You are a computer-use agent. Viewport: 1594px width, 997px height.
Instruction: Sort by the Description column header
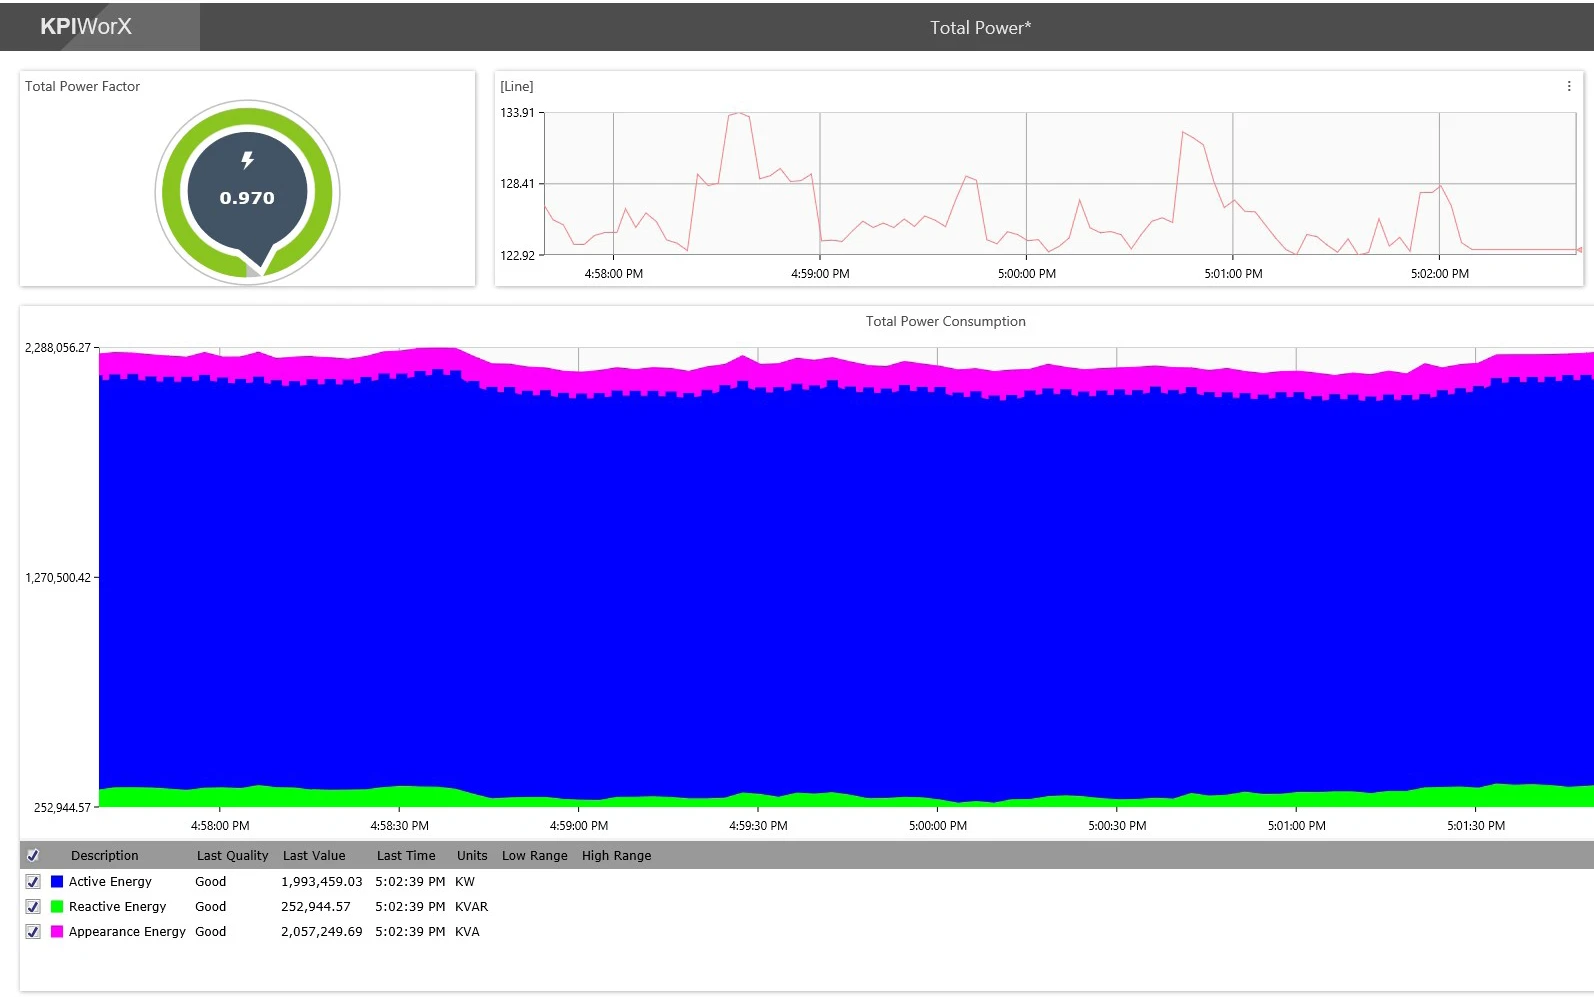point(105,855)
